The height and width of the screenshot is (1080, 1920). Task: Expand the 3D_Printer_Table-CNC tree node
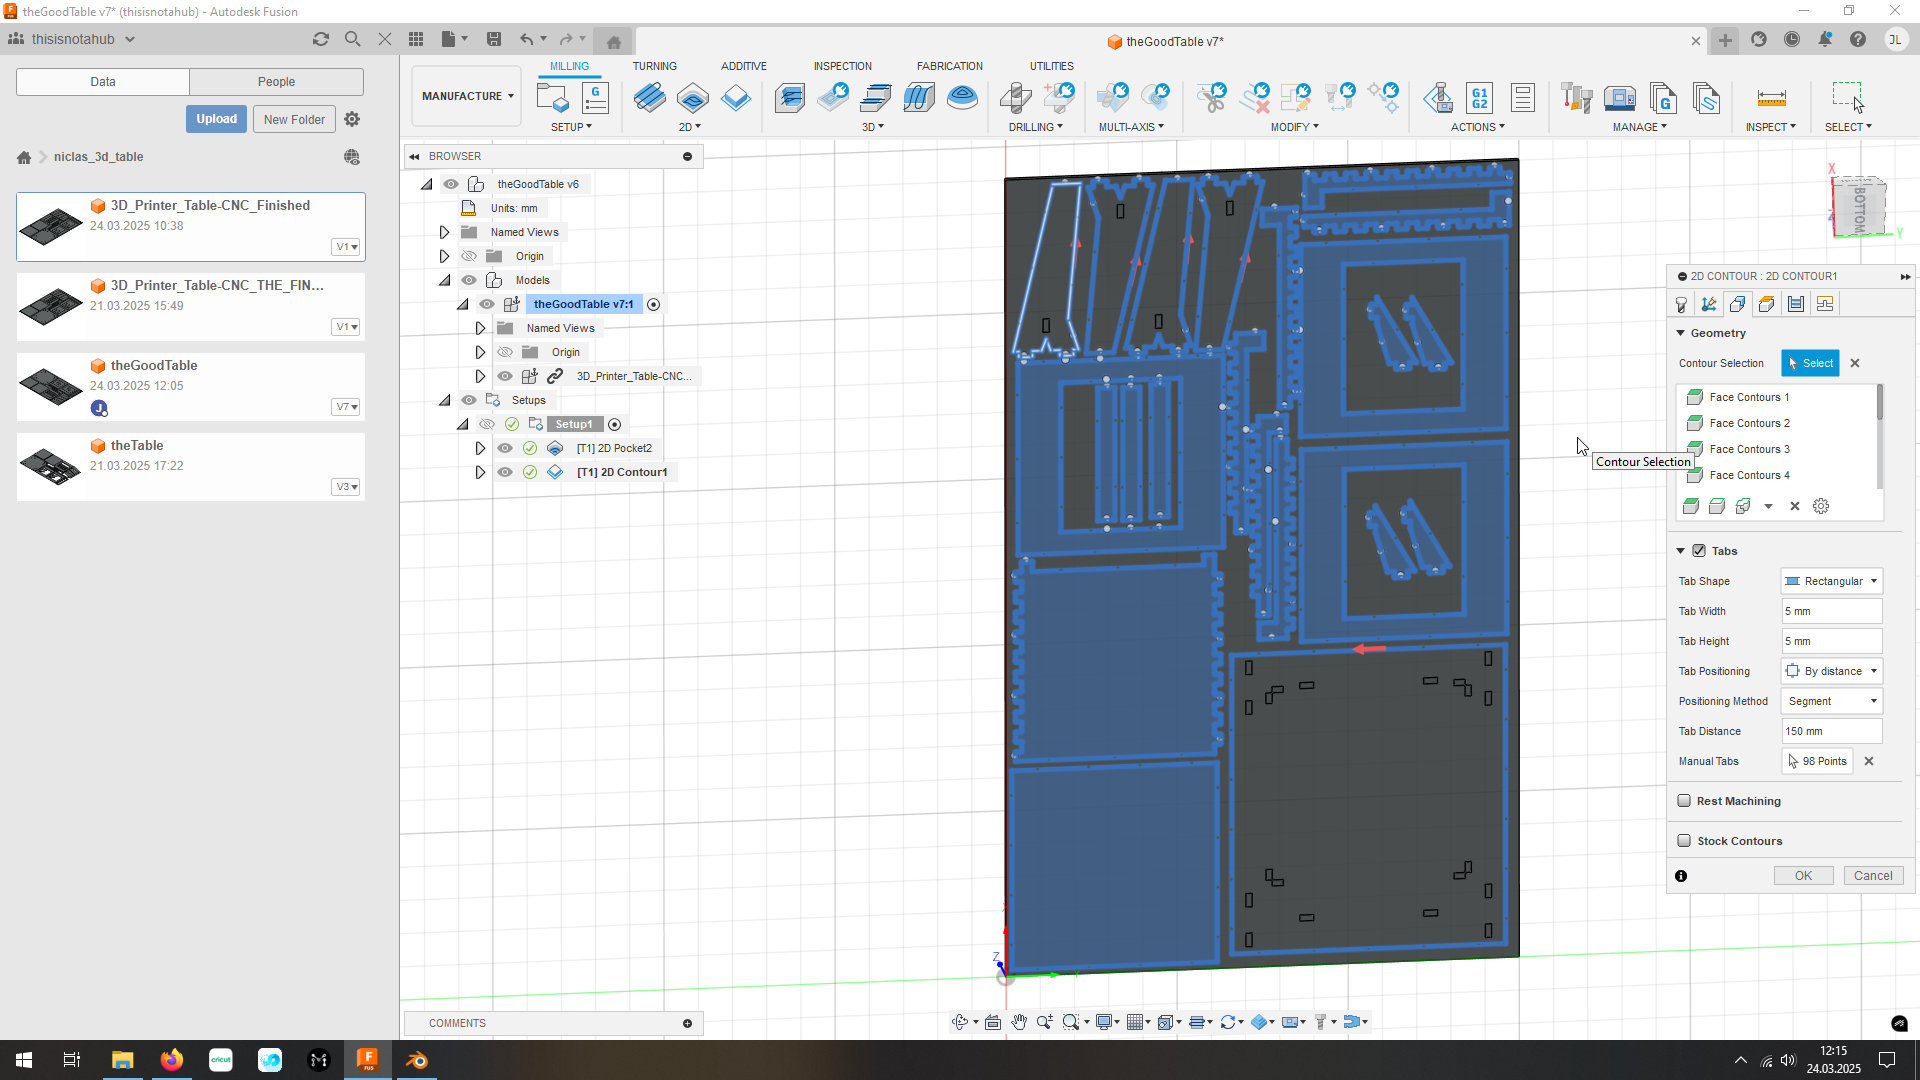point(480,376)
